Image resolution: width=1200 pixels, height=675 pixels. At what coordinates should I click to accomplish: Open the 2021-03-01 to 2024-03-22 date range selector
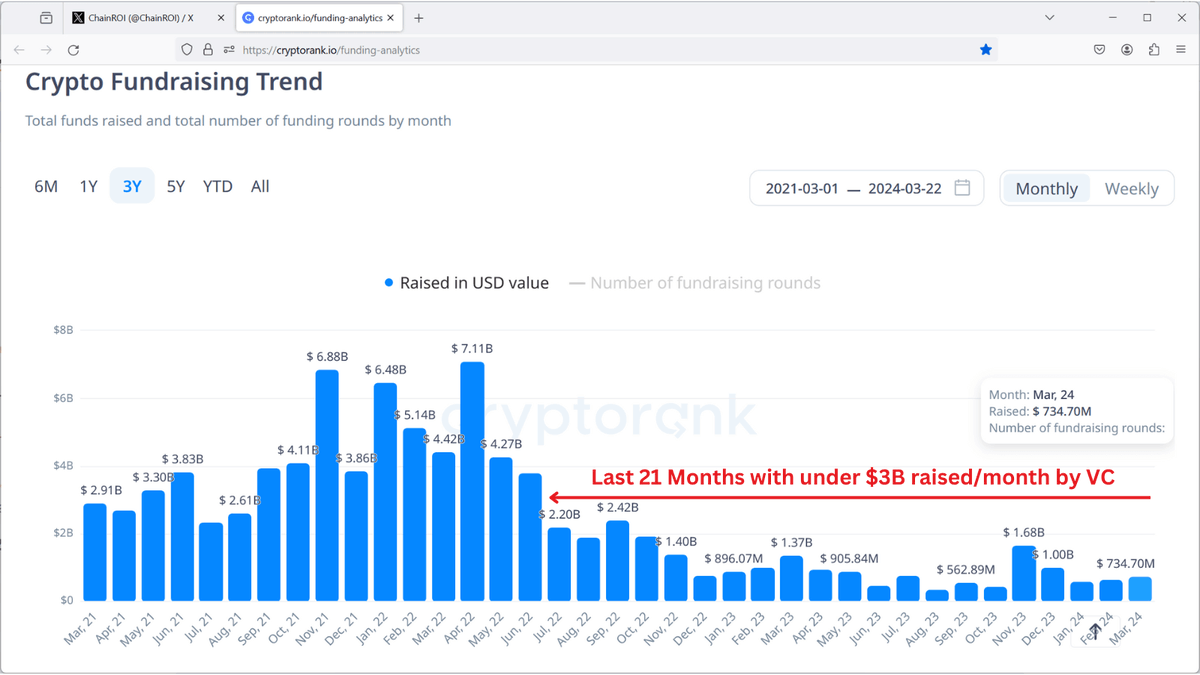[x=866, y=188]
